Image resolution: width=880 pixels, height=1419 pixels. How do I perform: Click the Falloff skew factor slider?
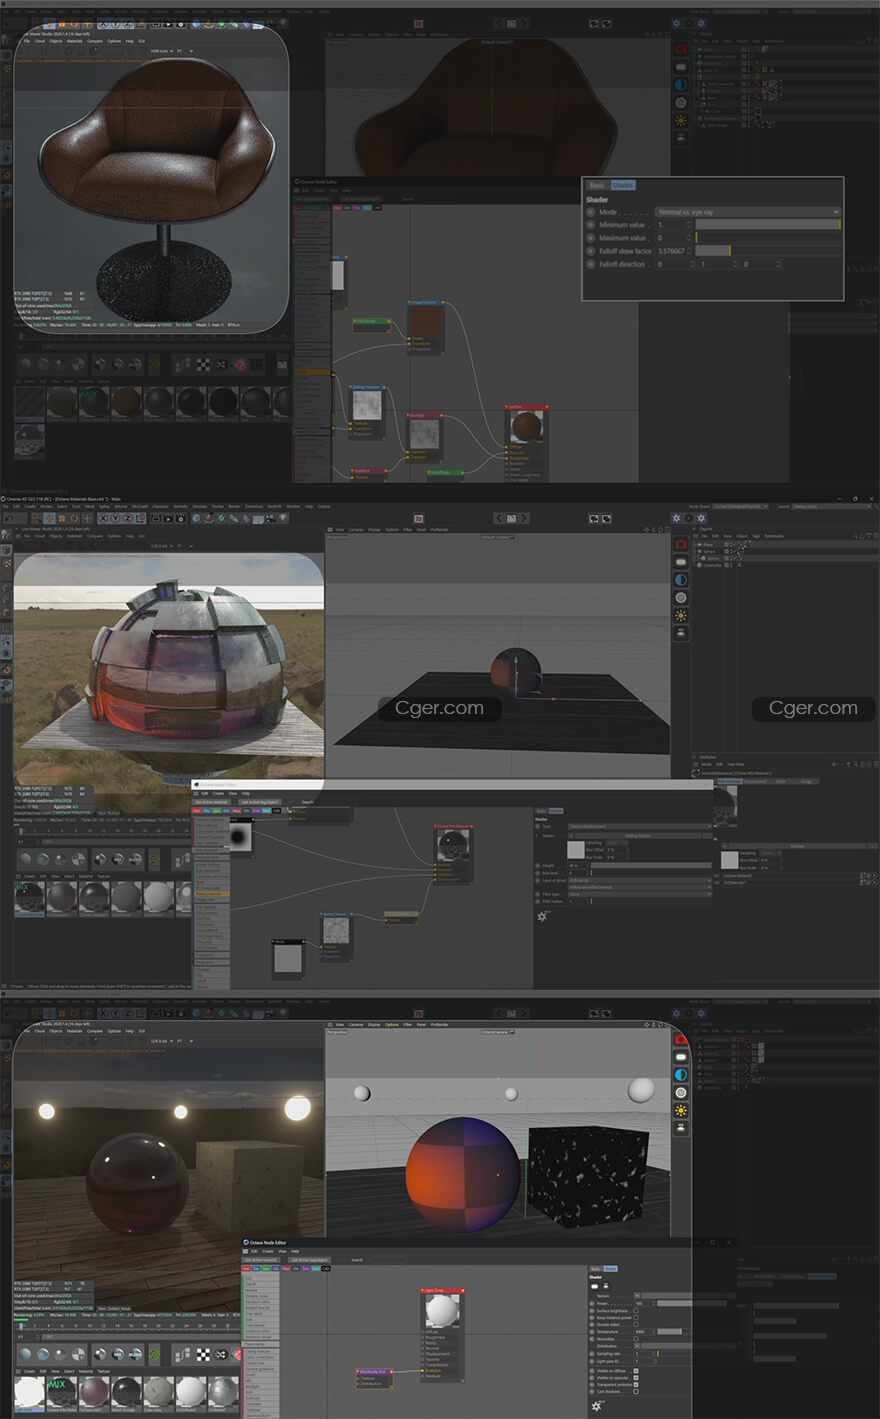click(767, 251)
